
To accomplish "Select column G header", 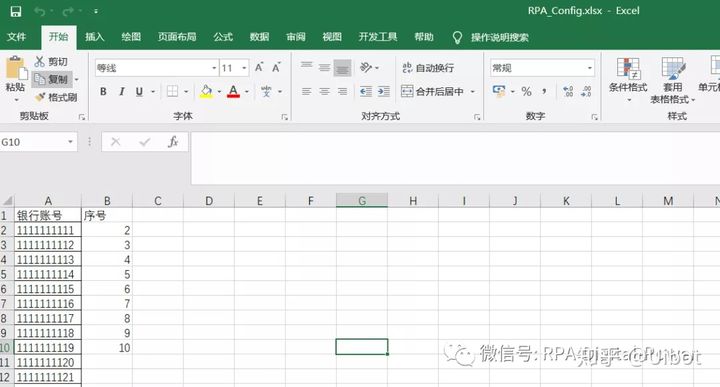I will [x=362, y=201].
